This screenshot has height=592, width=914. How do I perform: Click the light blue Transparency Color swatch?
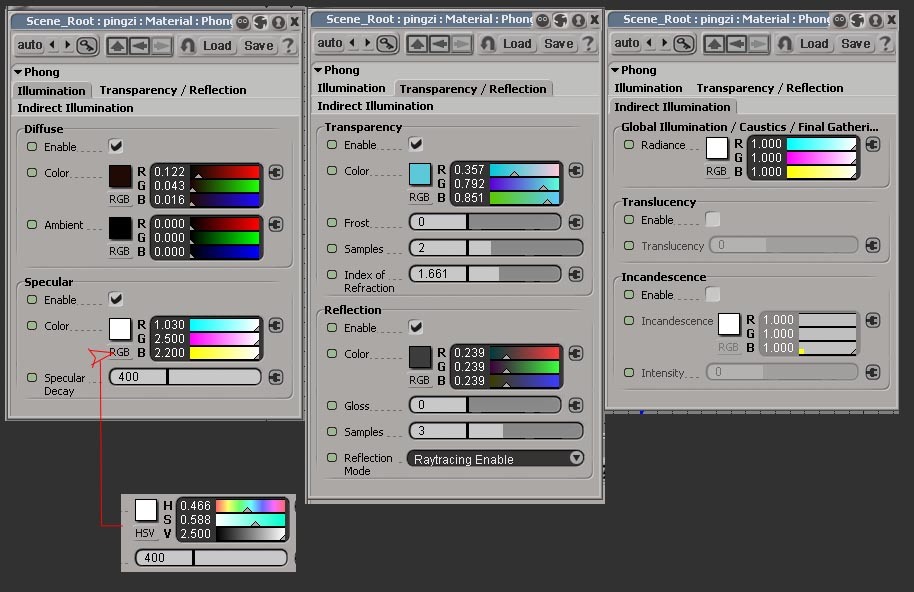420,174
